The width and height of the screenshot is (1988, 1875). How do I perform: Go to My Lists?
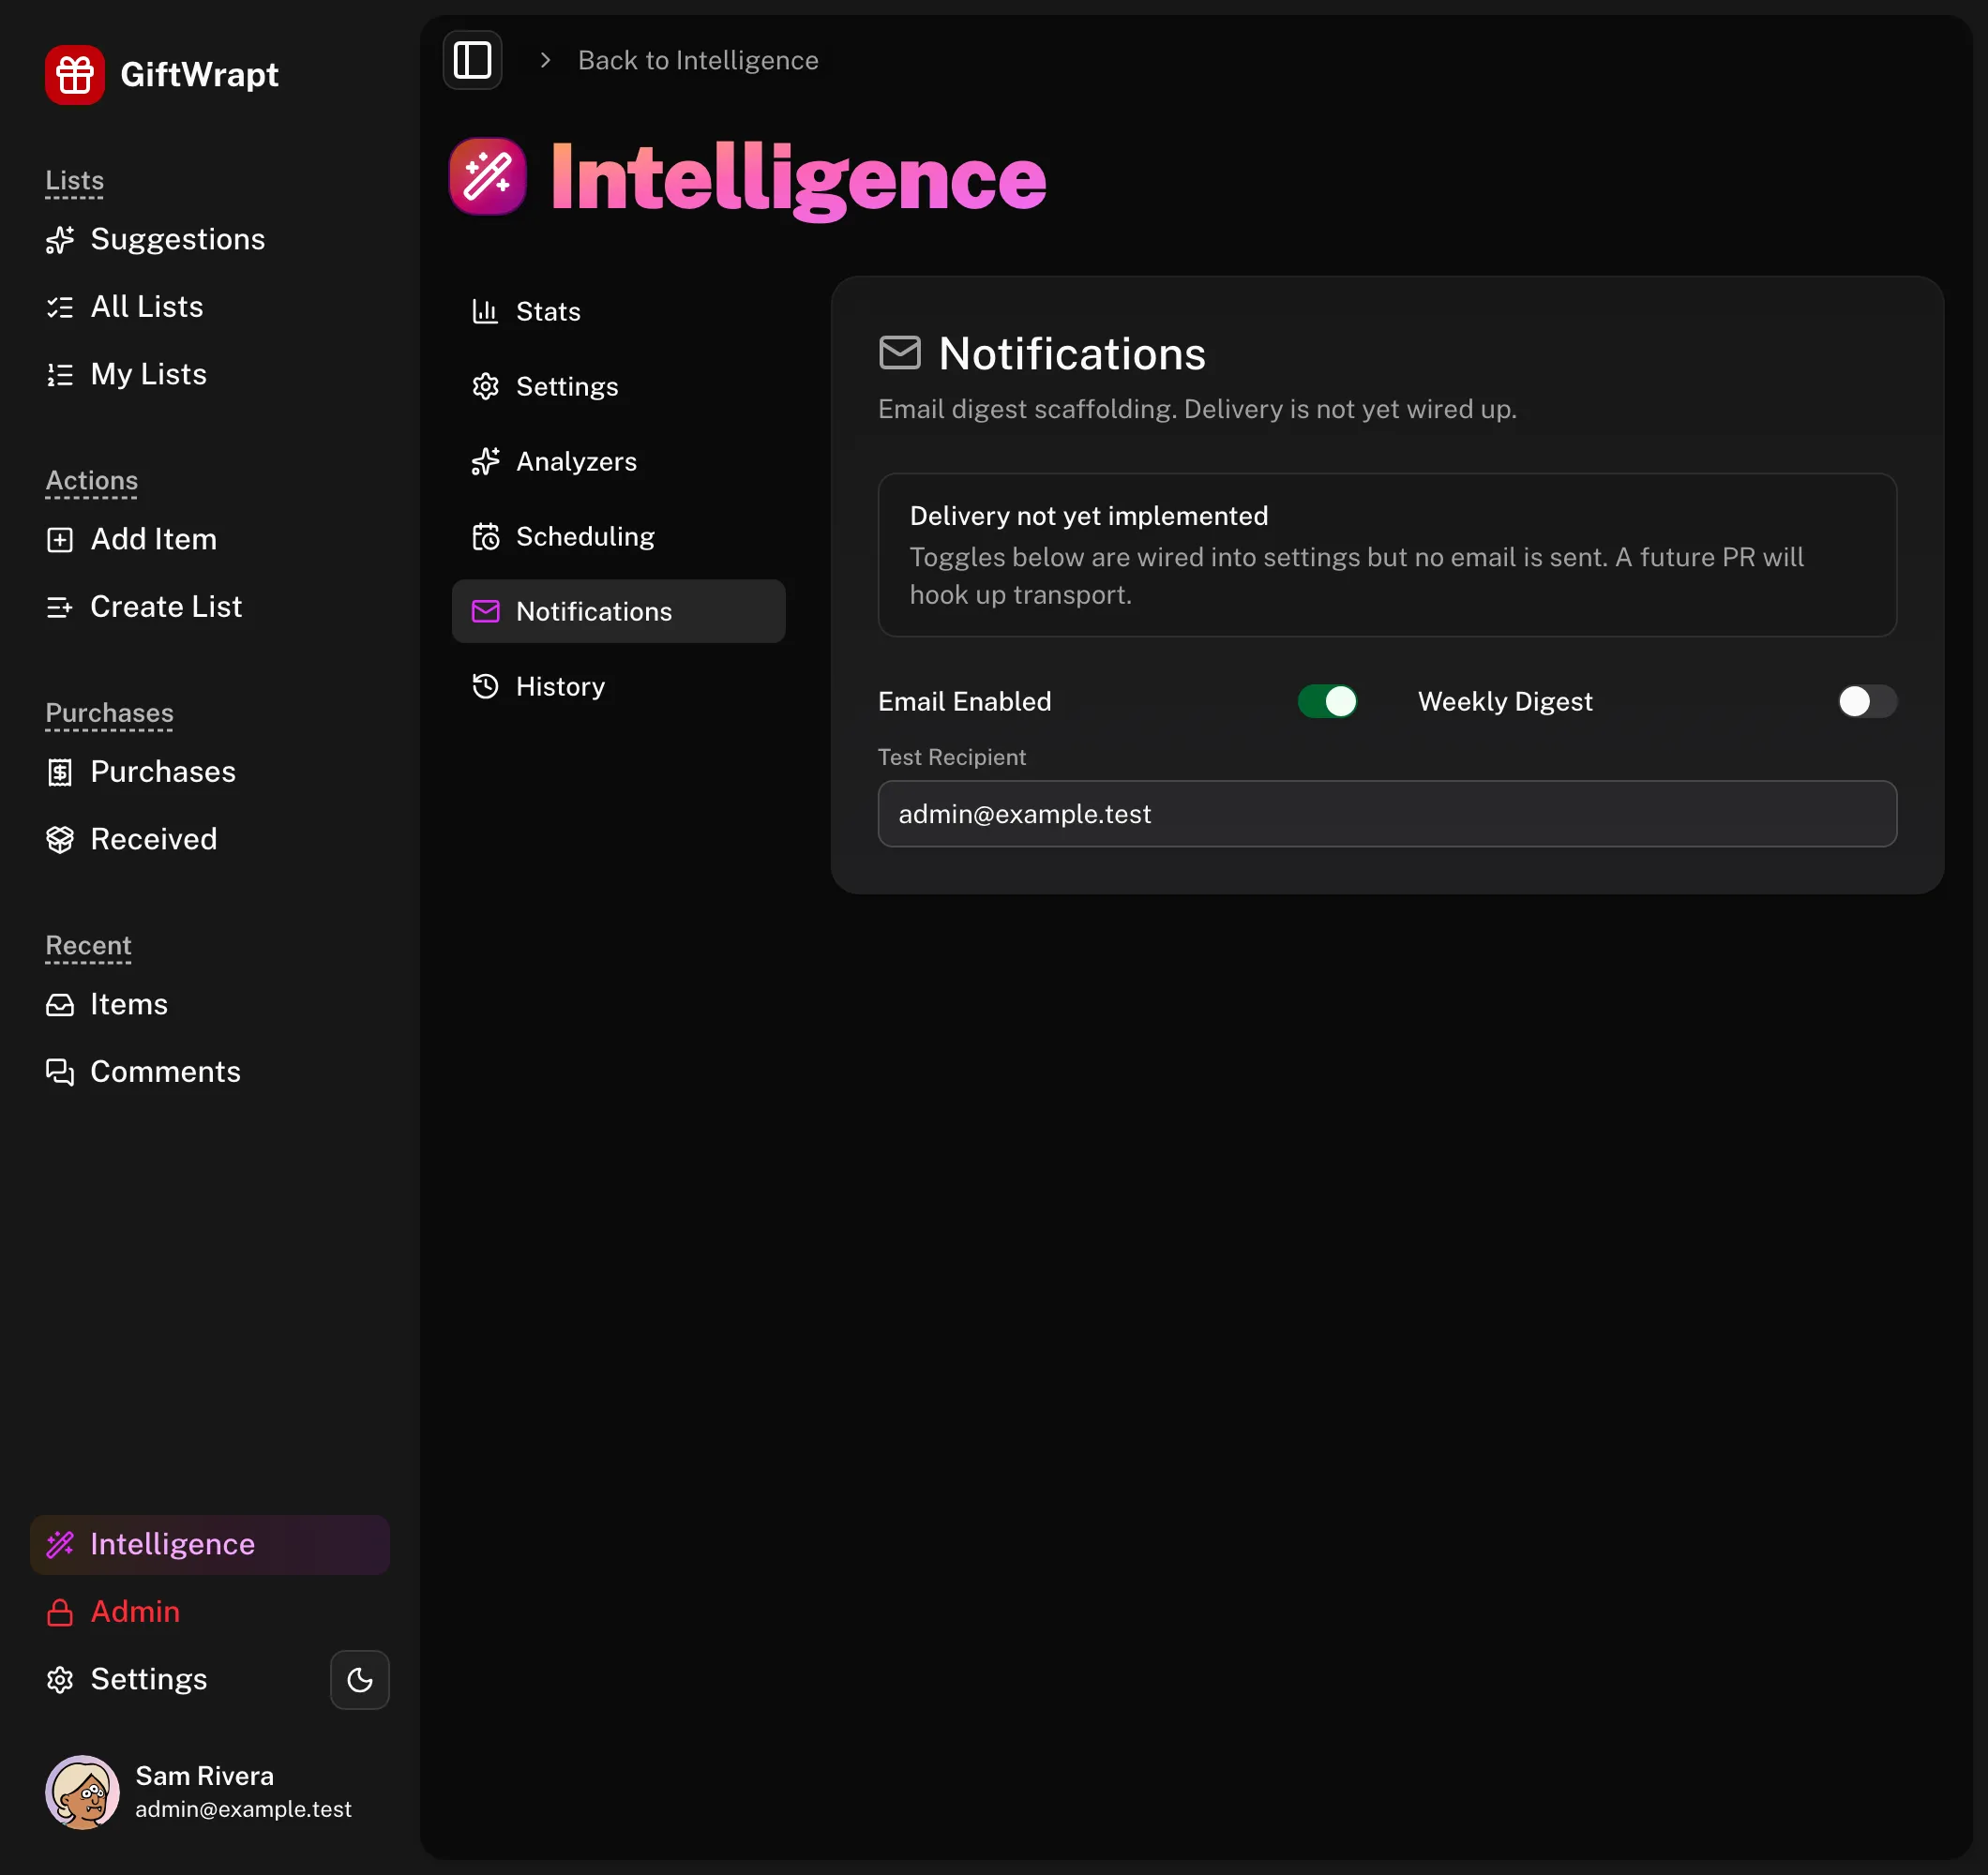click(210, 374)
